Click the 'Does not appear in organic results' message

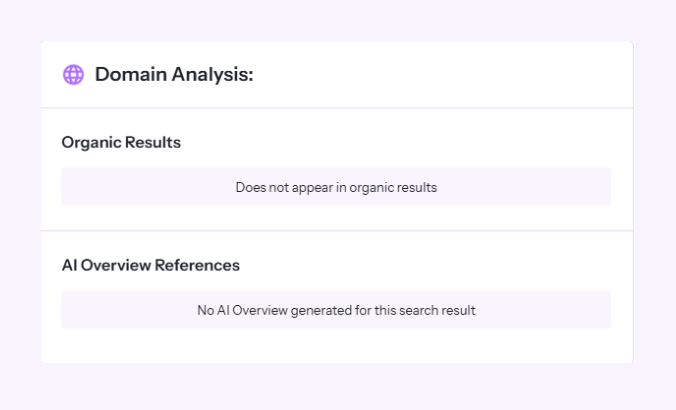click(336, 187)
